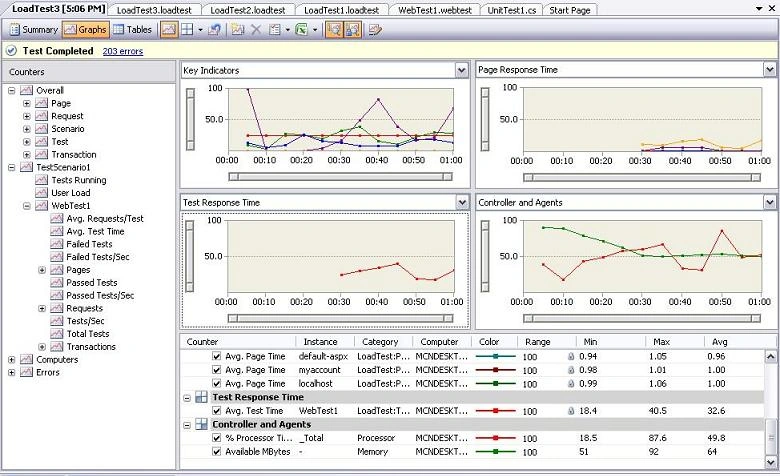Select the Start Page tab

click(x=570, y=10)
